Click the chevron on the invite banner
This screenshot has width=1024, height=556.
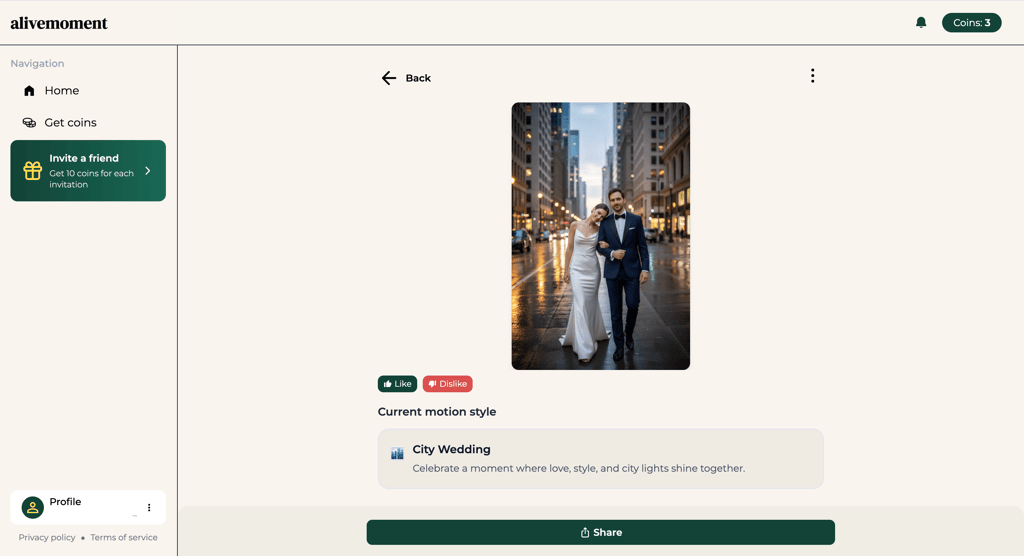click(x=148, y=171)
